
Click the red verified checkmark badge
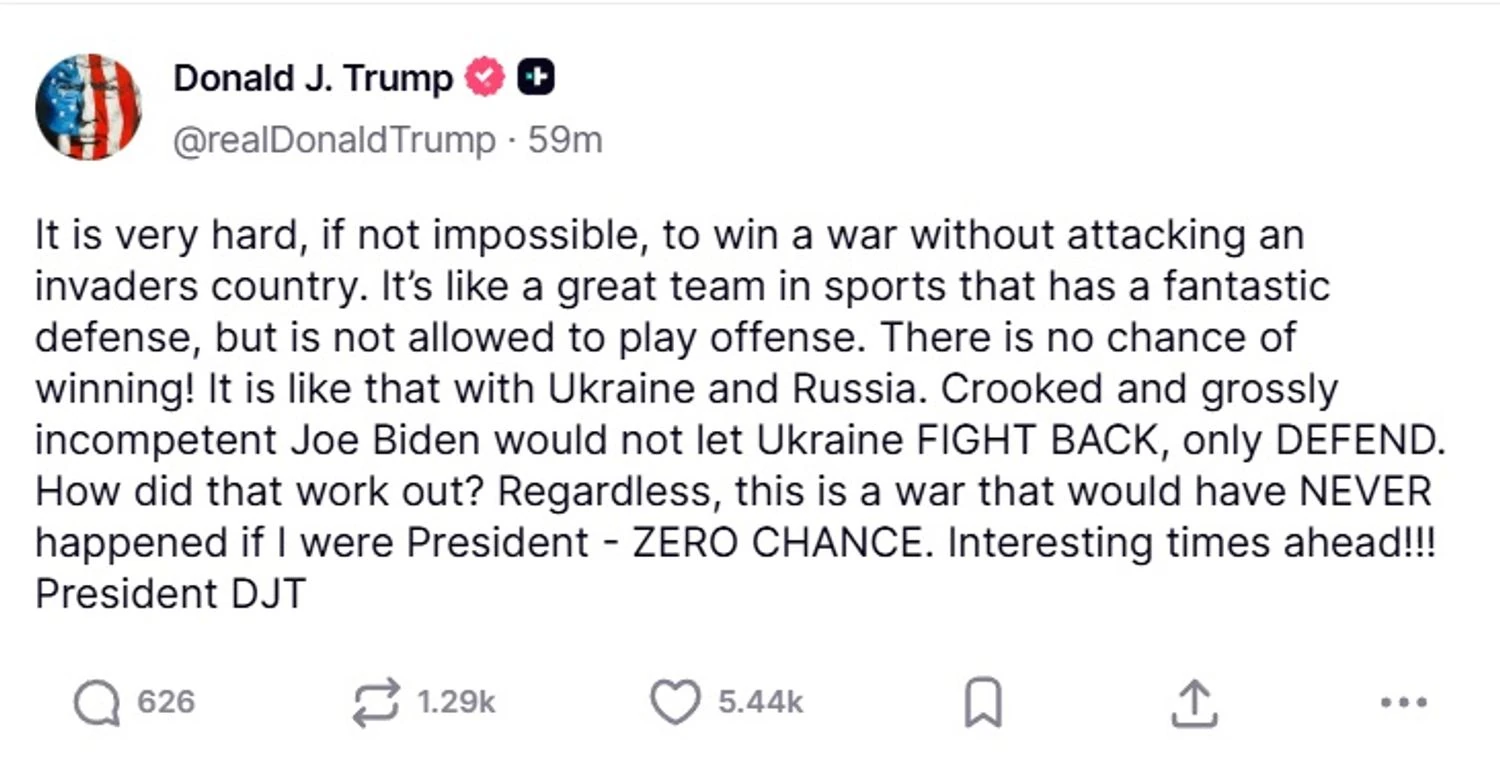coord(487,78)
